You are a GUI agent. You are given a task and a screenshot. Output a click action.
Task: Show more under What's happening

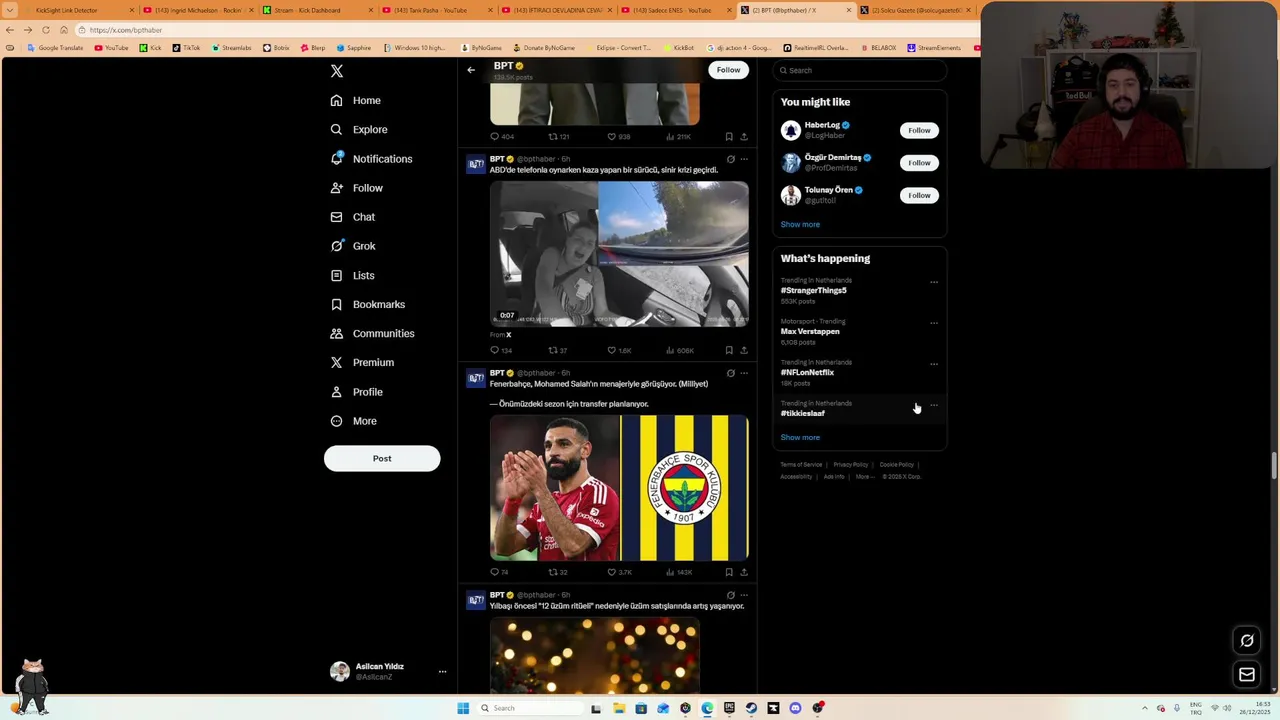pos(800,437)
